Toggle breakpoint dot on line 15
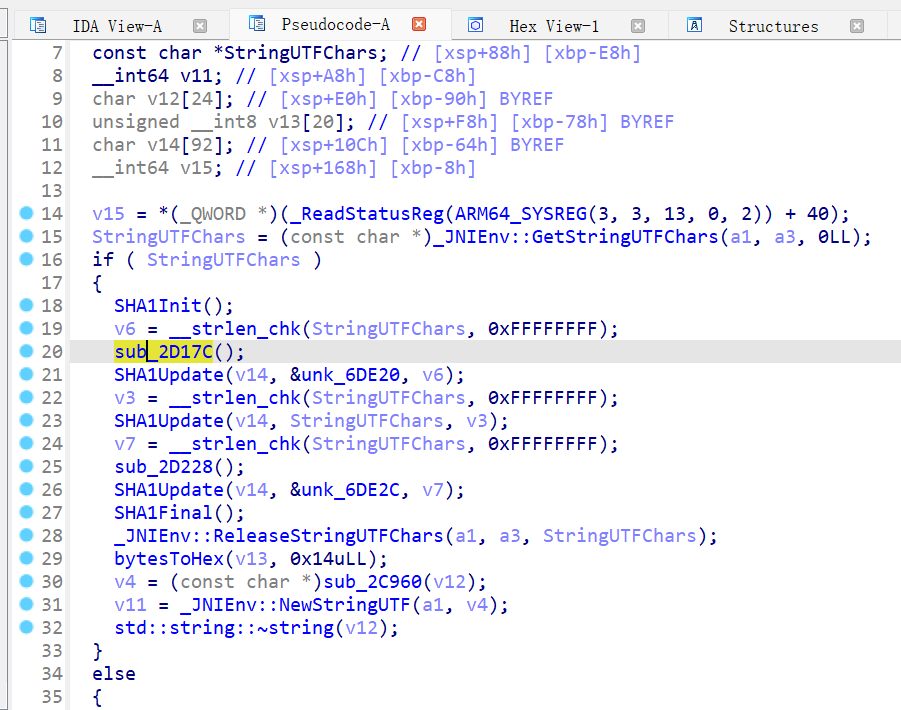 26,236
